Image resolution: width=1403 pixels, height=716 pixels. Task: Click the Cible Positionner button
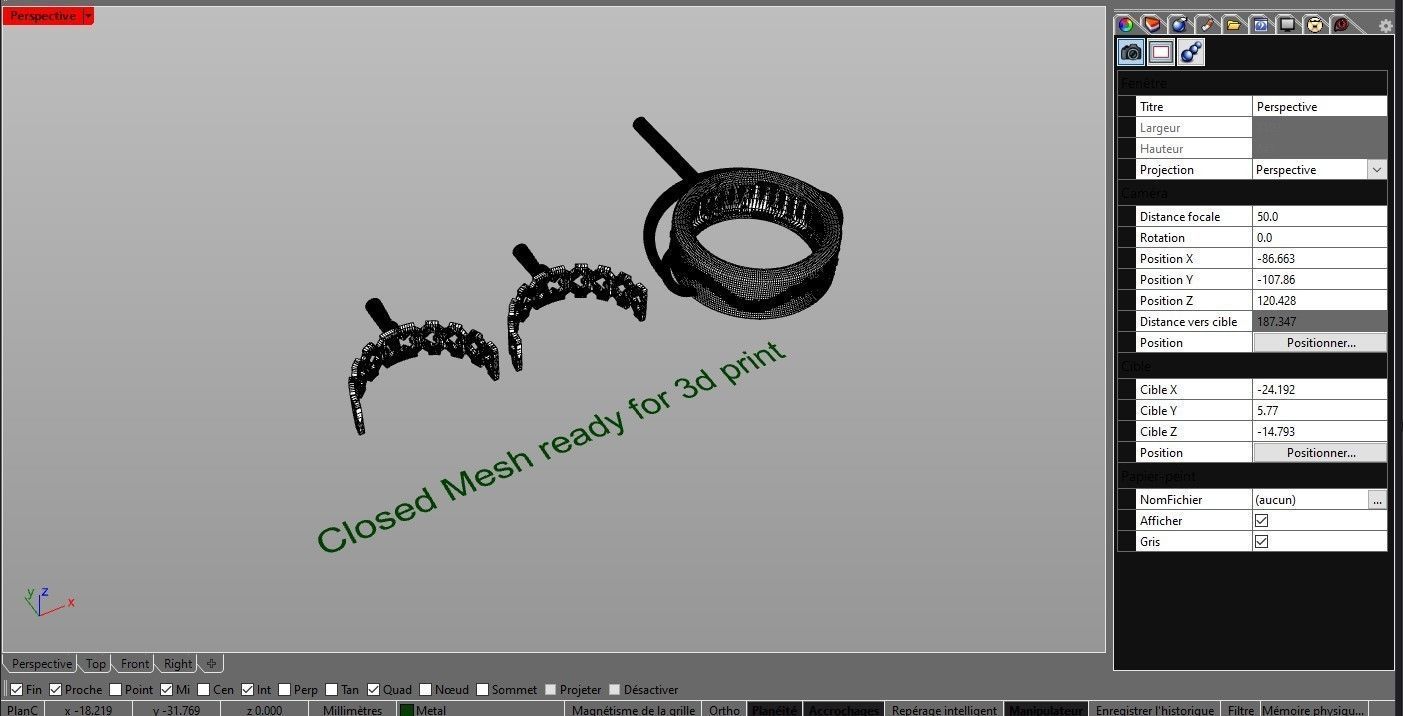[x=1320, y=453]
